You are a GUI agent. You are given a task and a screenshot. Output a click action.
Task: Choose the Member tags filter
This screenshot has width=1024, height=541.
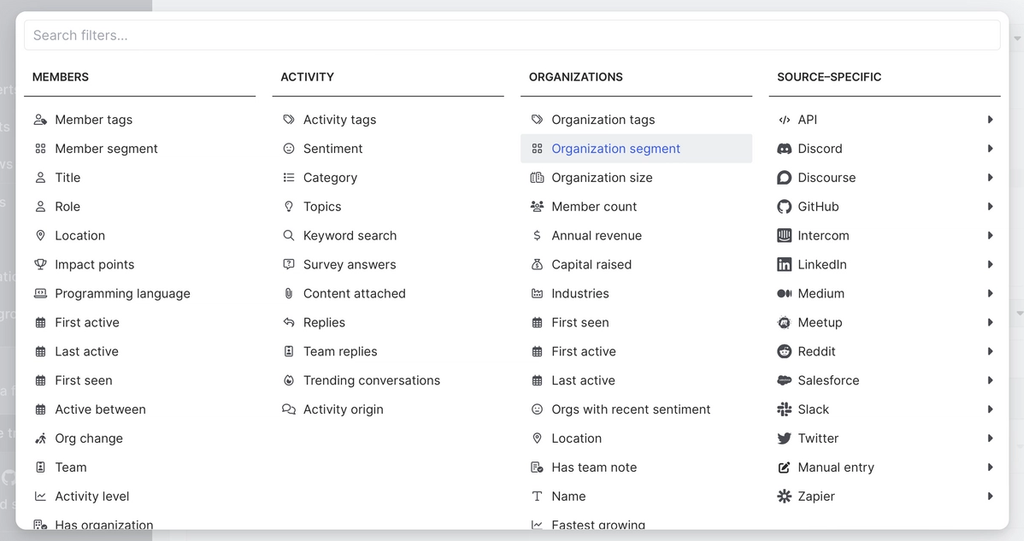pyautogui.click(x=93, y=120)
